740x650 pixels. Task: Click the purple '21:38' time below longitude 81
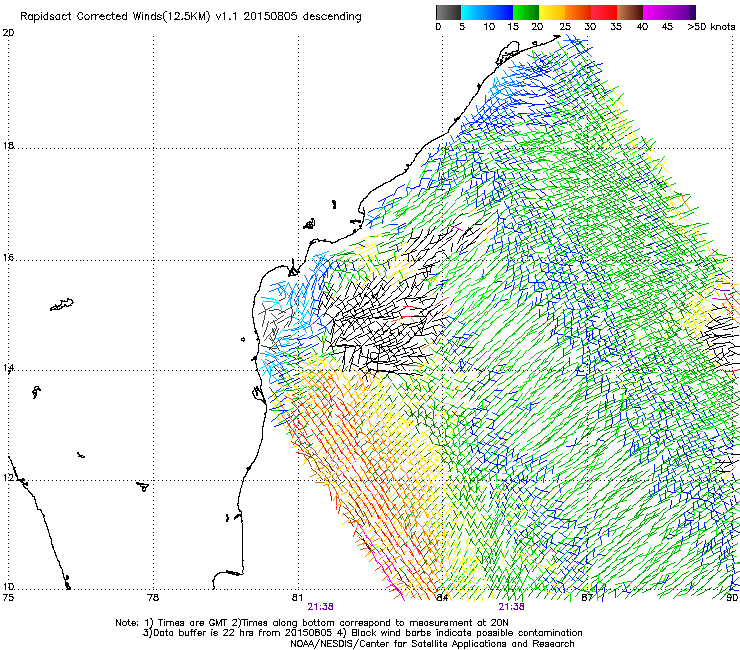coord(320,607)
